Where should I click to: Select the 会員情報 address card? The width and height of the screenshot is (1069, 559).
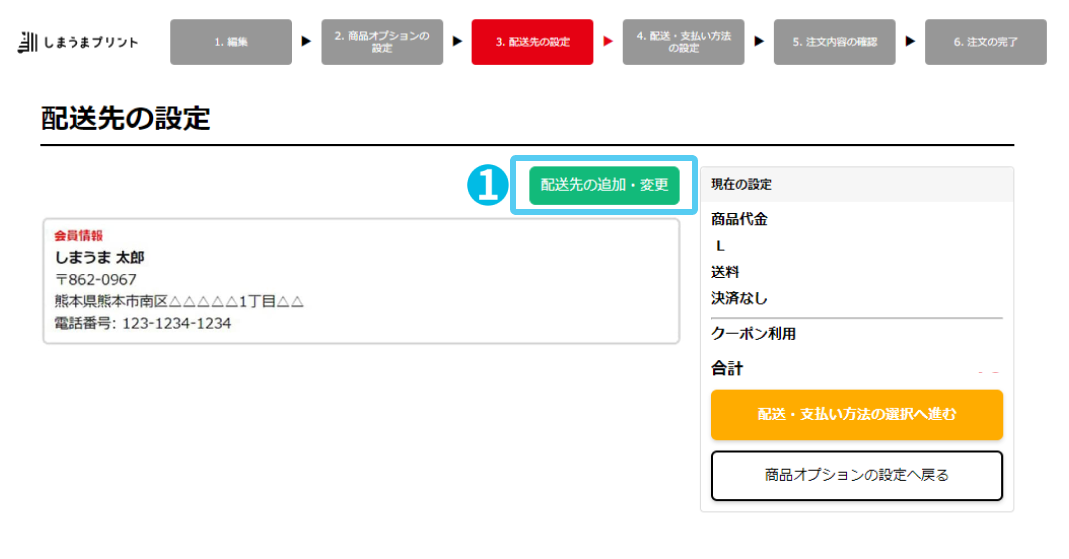[x=361, y=281]
